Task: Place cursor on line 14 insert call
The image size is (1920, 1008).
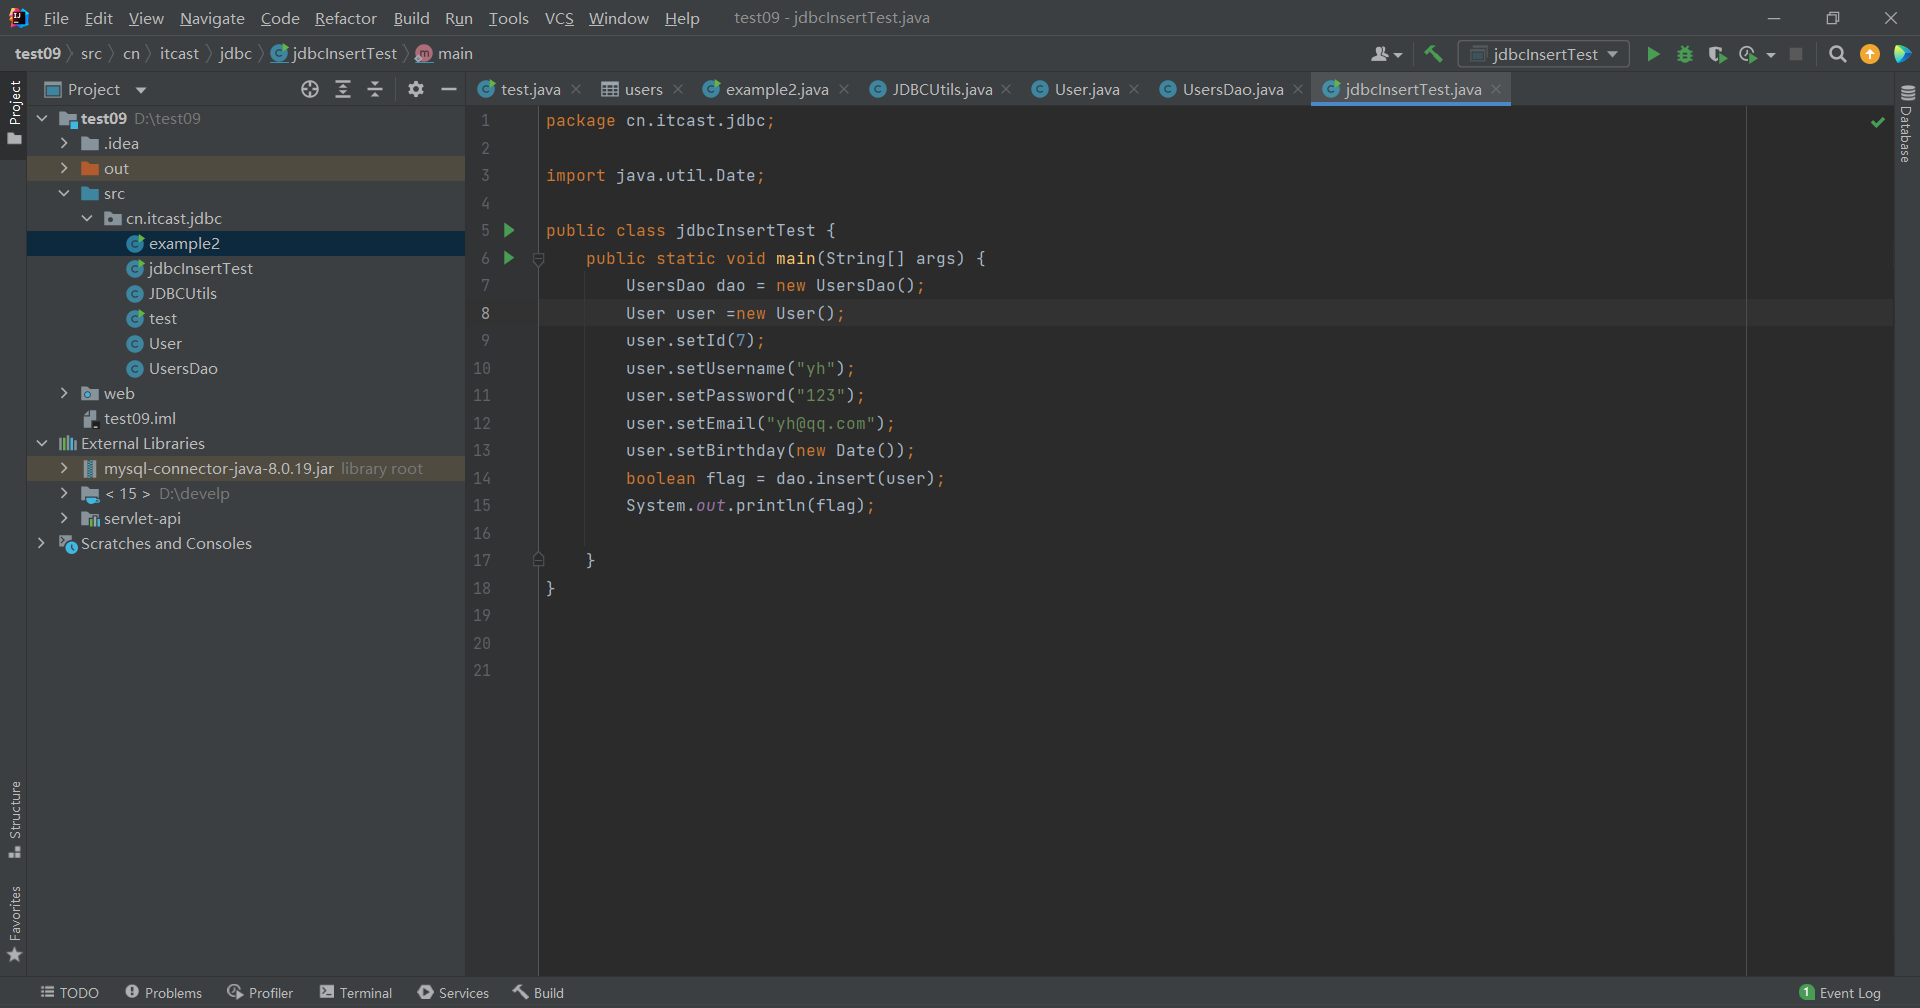Action: [x=860, y=478]
